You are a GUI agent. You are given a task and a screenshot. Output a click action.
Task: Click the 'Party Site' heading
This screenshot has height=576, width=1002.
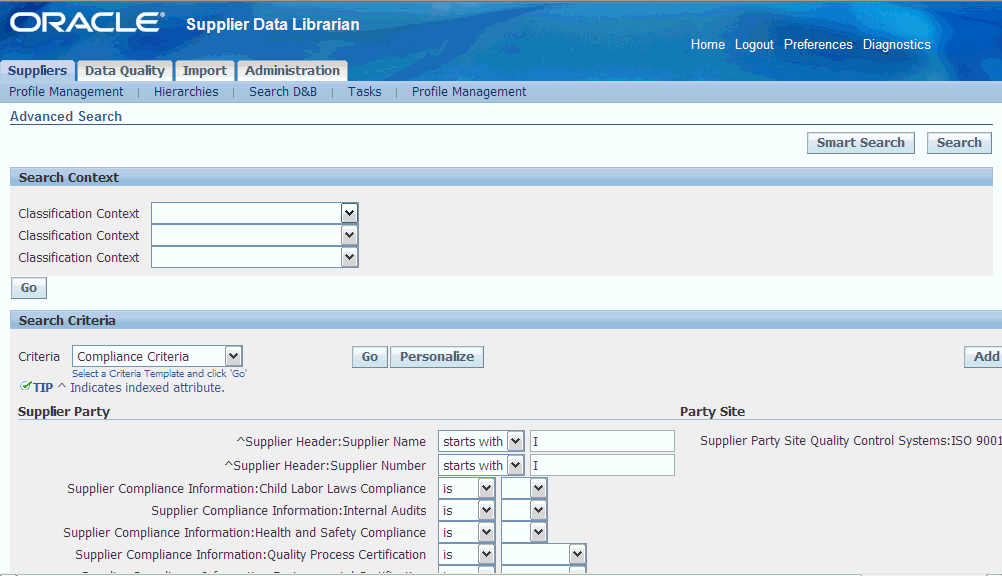pyautogui.click(x=713, y=412)
